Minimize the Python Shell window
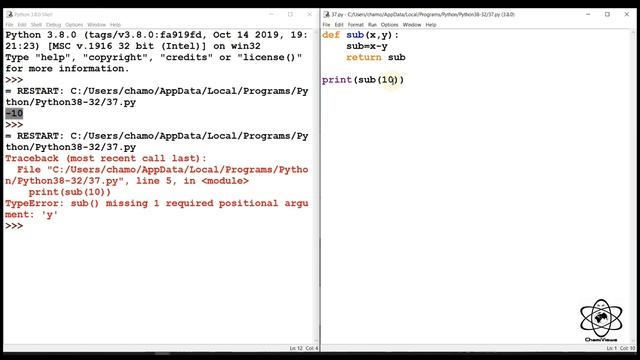640x360 pixels. coord(271,14)
